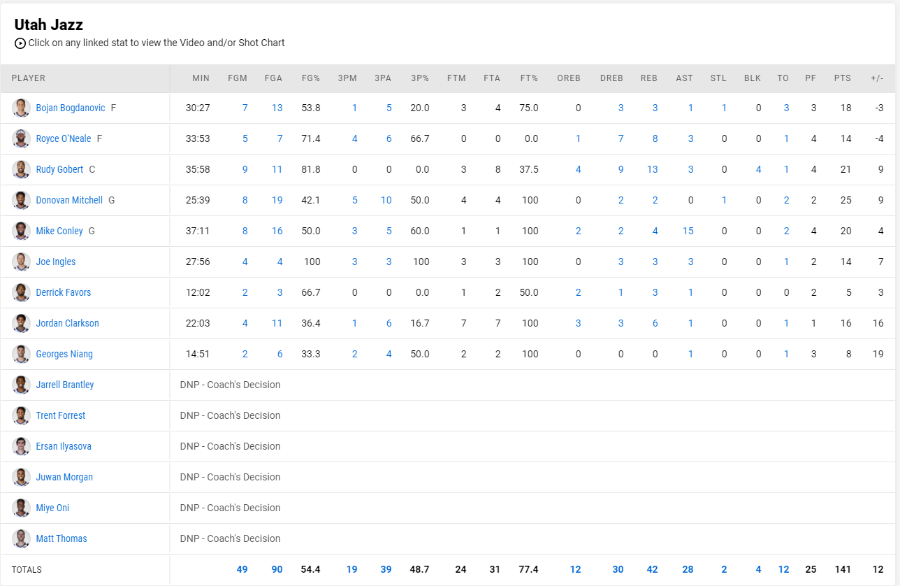
Task: Open Donovan Mitchell's profile link
Action: (69, 200)
